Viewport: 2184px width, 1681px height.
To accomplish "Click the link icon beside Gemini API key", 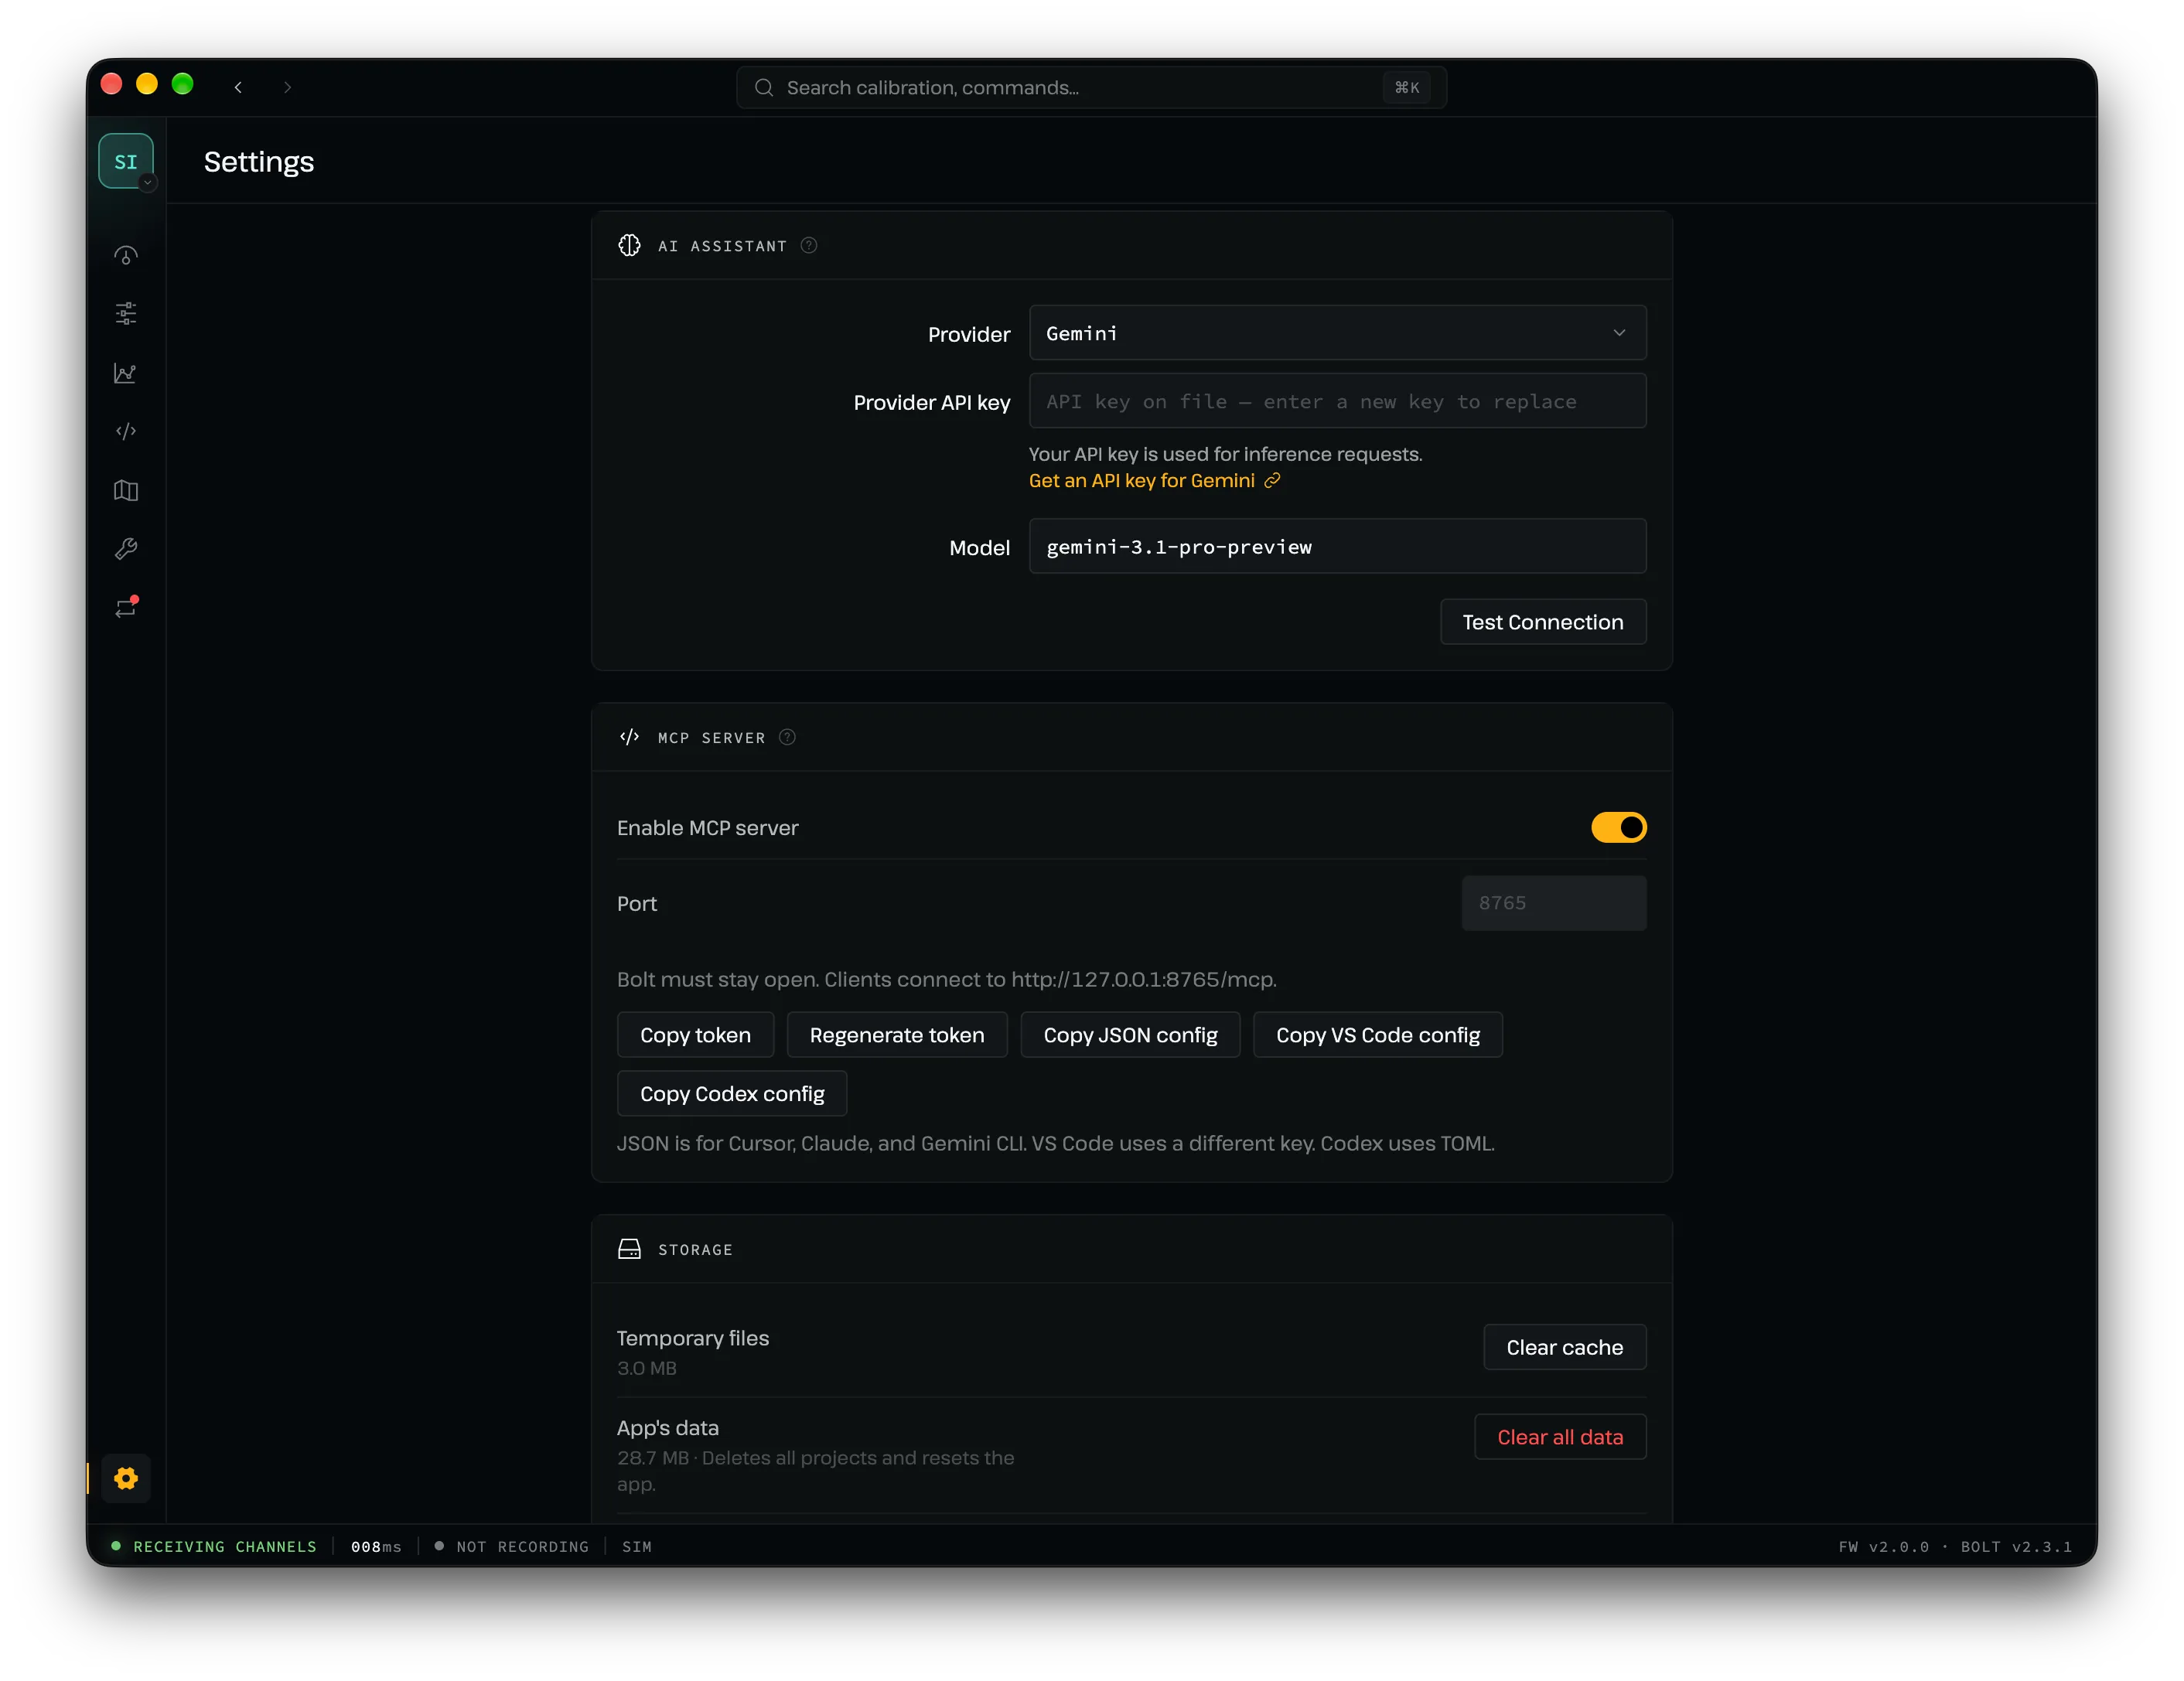I will click(1272, 481).
